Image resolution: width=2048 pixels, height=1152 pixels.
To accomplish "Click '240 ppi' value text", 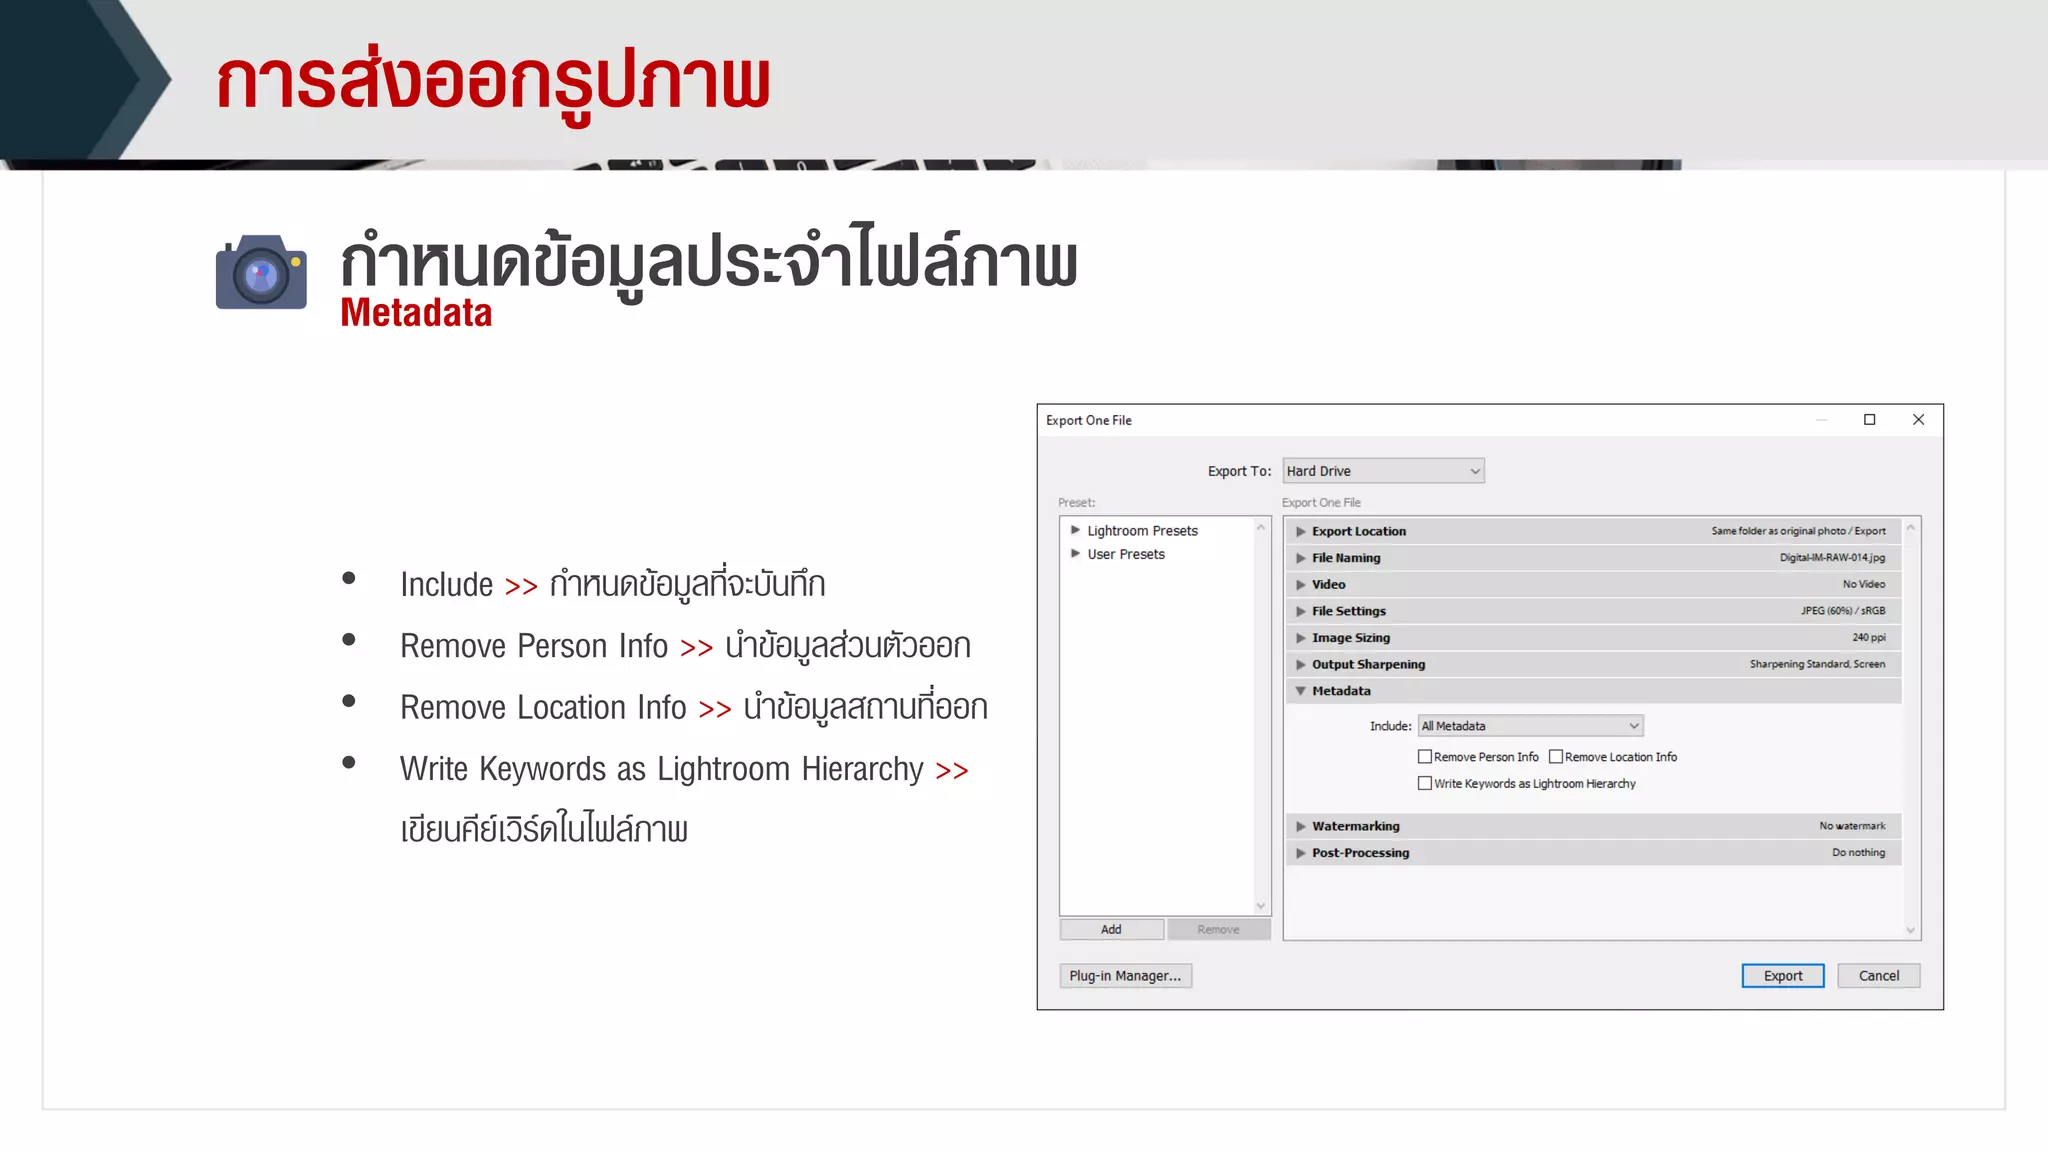I will tap(1868, 638).
